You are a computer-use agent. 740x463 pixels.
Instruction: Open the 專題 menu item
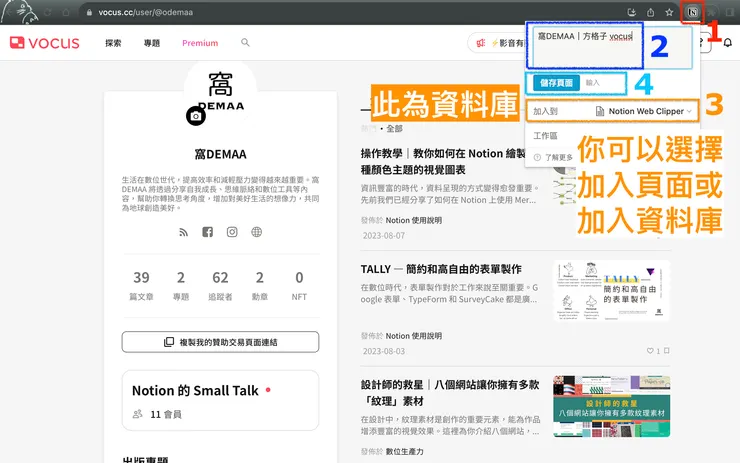click(x=152, y=43)
